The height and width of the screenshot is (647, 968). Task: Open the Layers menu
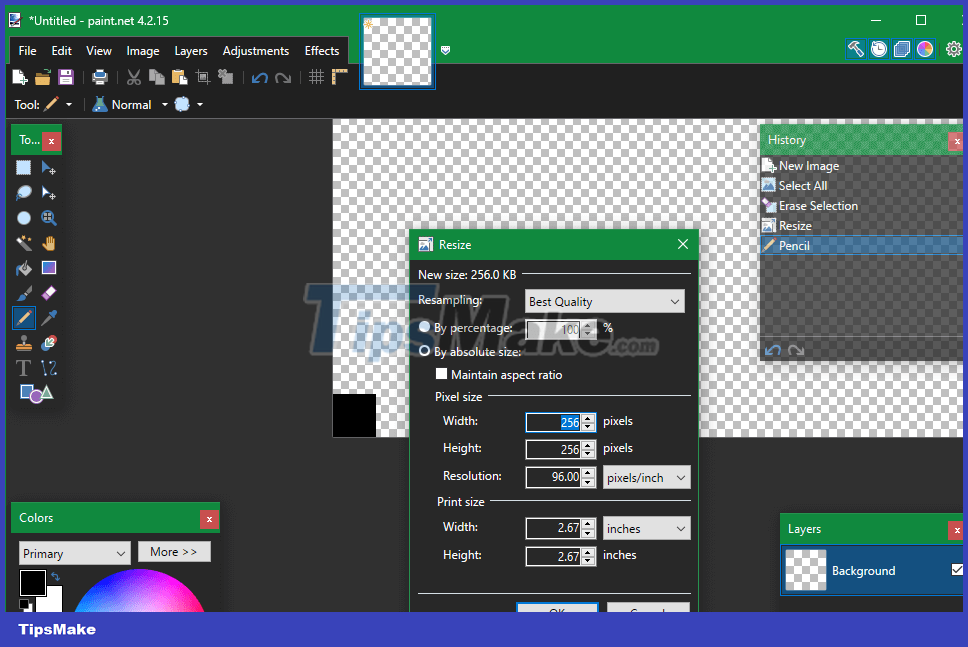tap(190, 50)
